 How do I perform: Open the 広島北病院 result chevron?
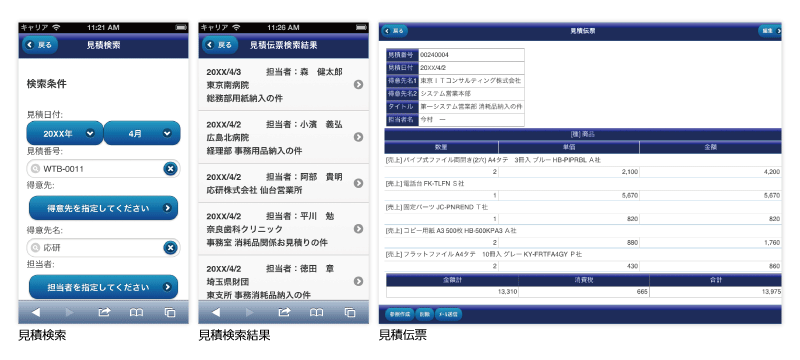click(x=358, y=137)
